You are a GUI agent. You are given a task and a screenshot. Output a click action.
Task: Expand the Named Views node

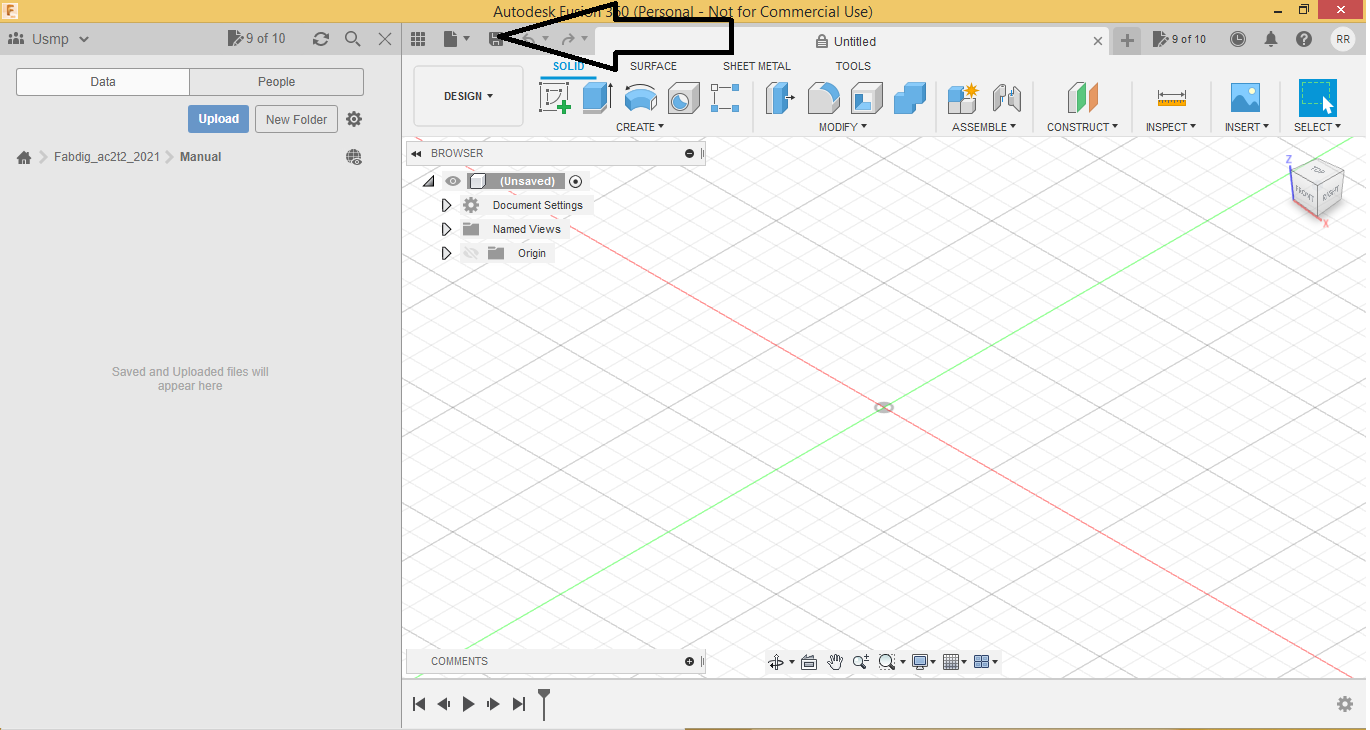[x=446, y=229]
